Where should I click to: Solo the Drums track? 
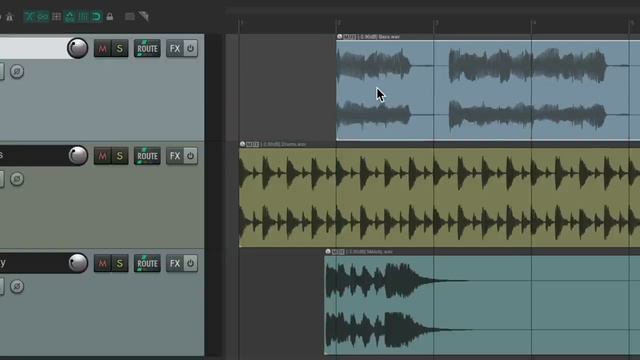pos(120,156)
